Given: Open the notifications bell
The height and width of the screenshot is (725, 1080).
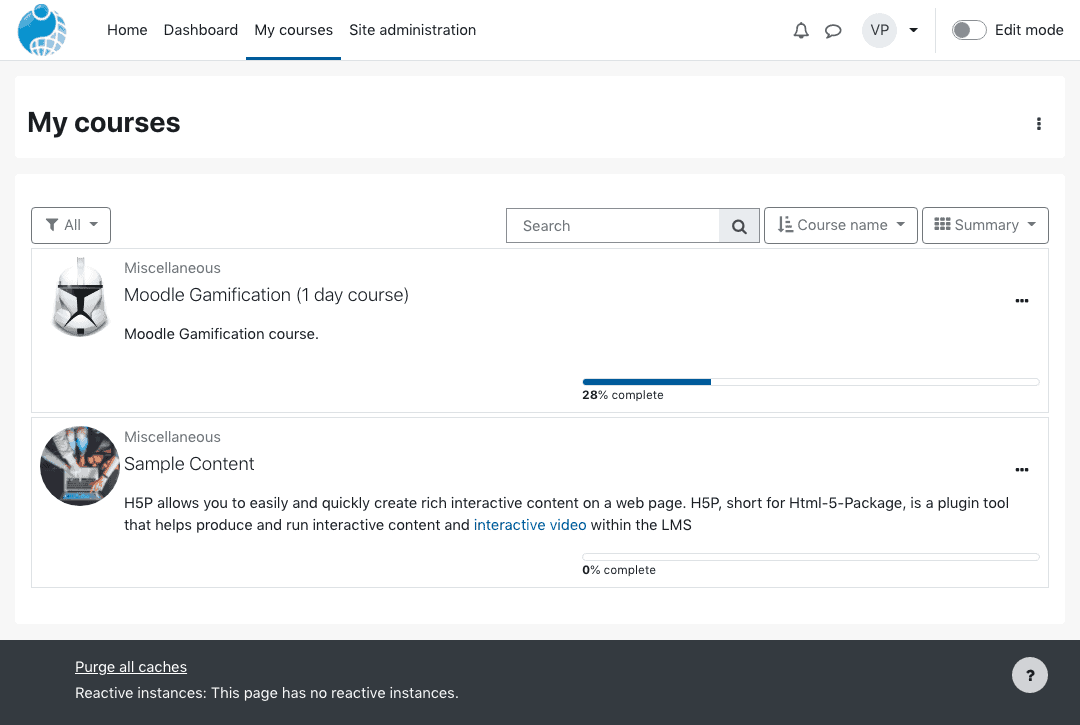Looking at the screenshot, I should pos(801,30).
